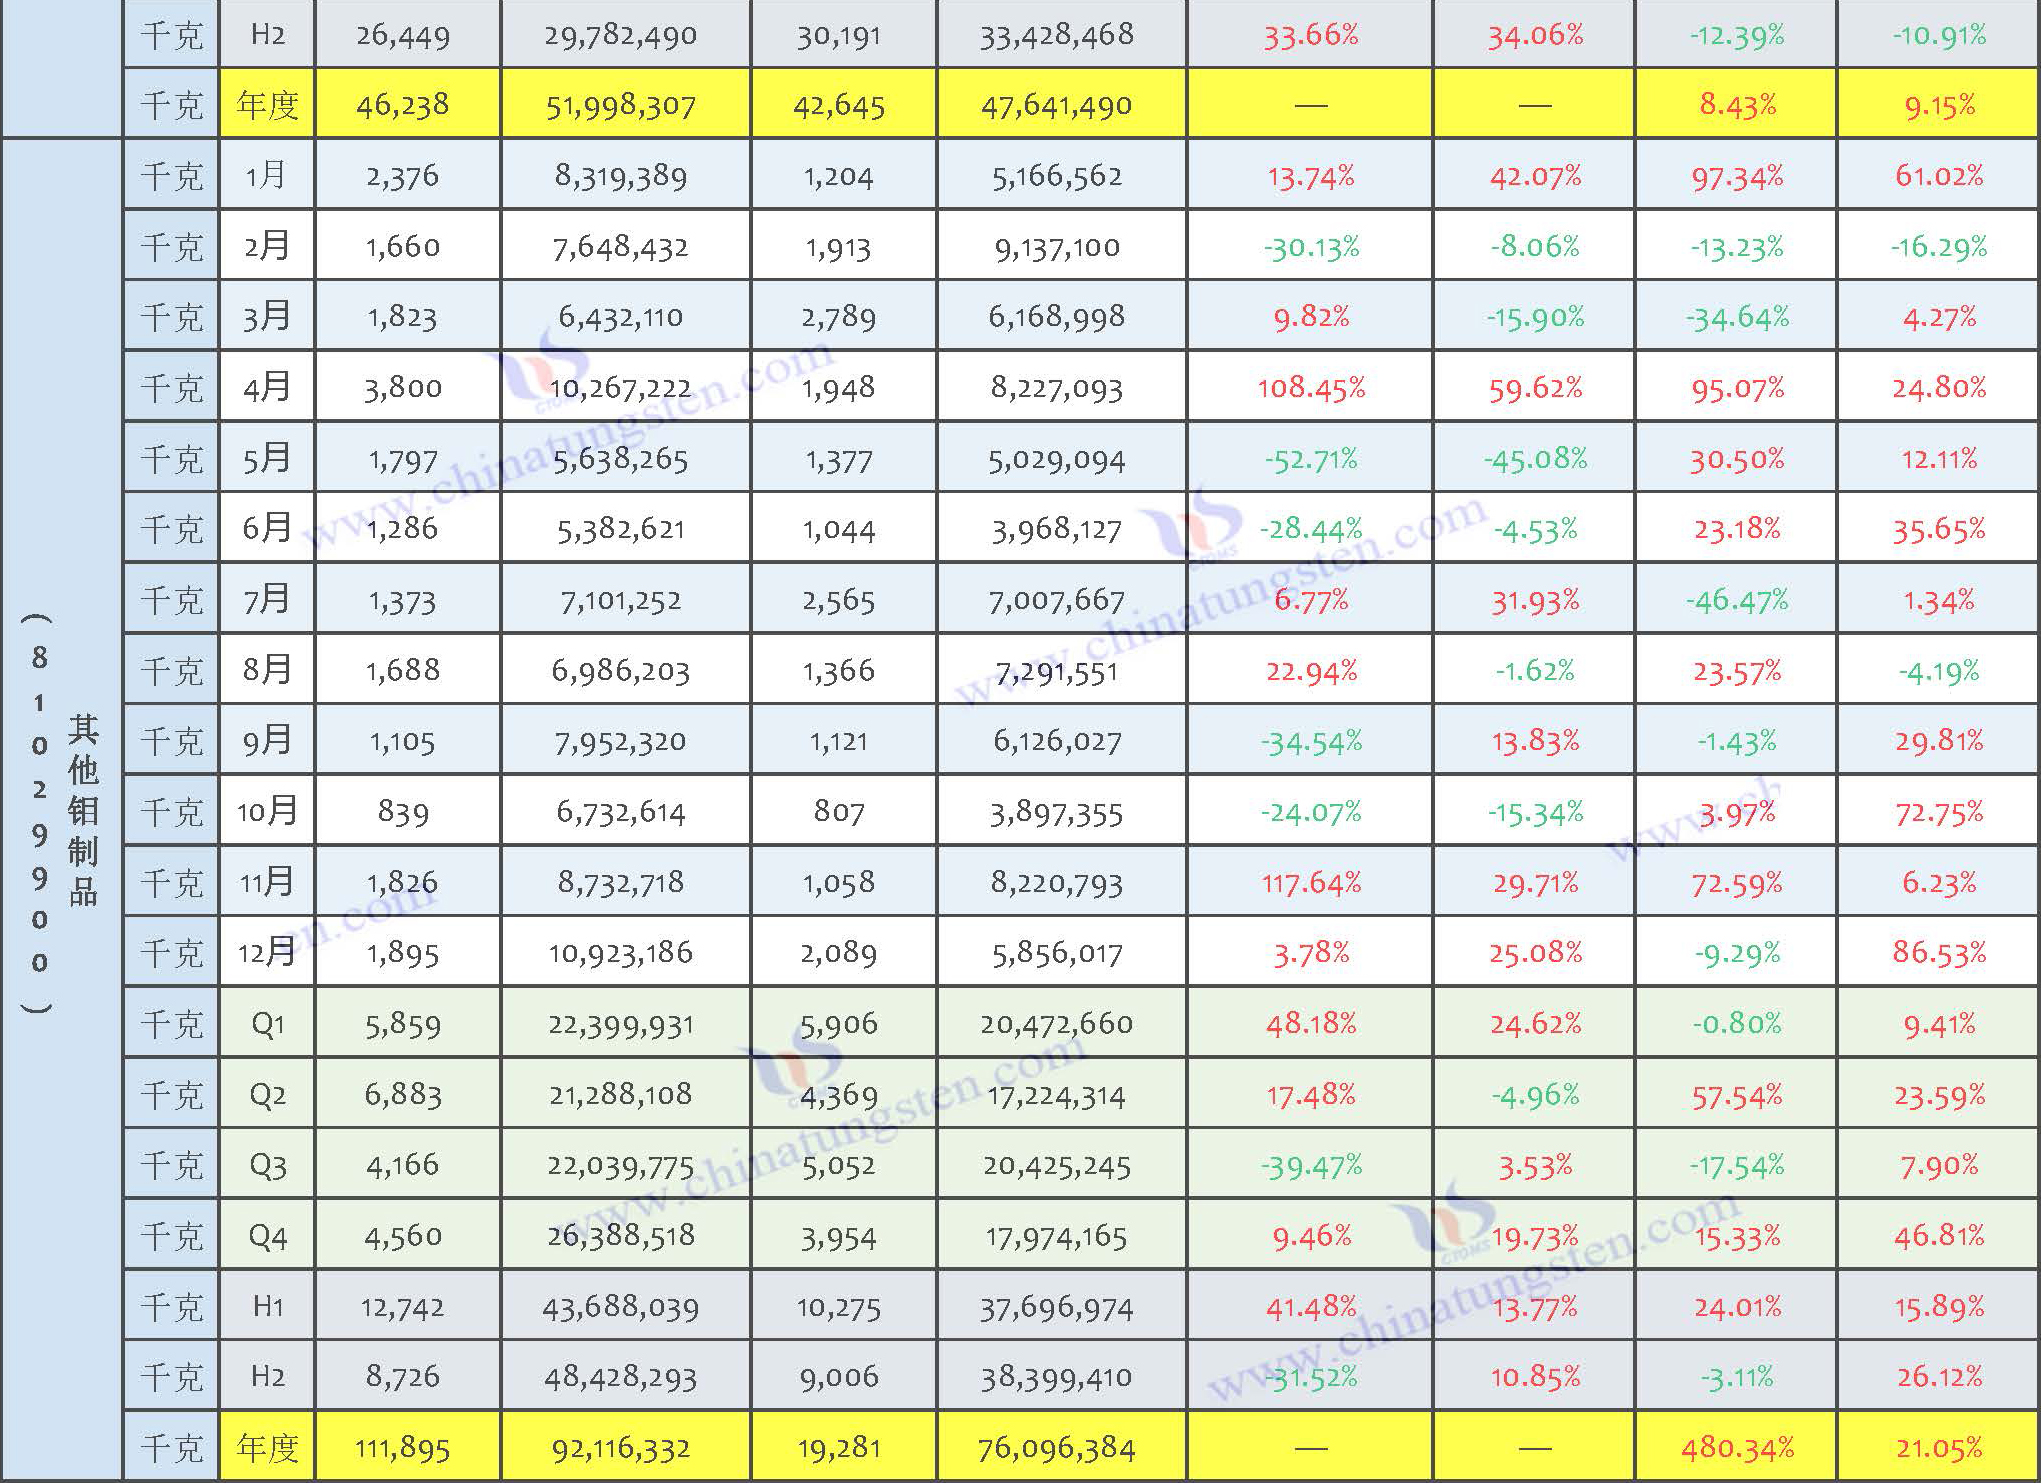Viewport: 2041px width, 1483px height.
Task: Click the 86.53% cell in 12月 row
Action: 1938,952
